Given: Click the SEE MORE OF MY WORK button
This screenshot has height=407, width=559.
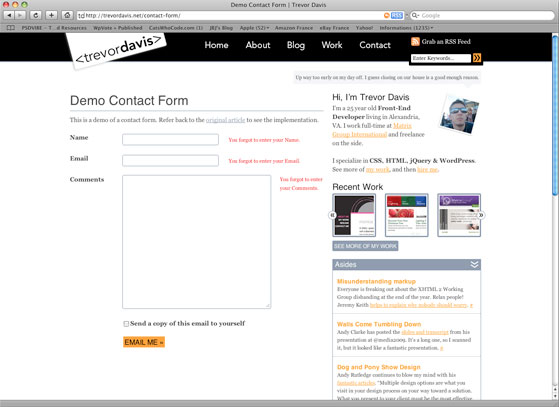Looking at the screenshot, I should [x=365, y=246].
